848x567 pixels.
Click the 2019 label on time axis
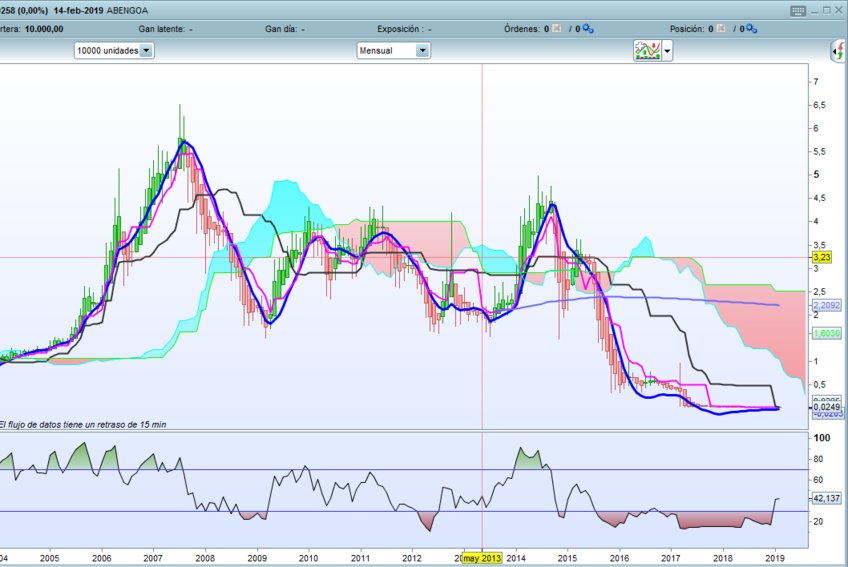point(775,558)
